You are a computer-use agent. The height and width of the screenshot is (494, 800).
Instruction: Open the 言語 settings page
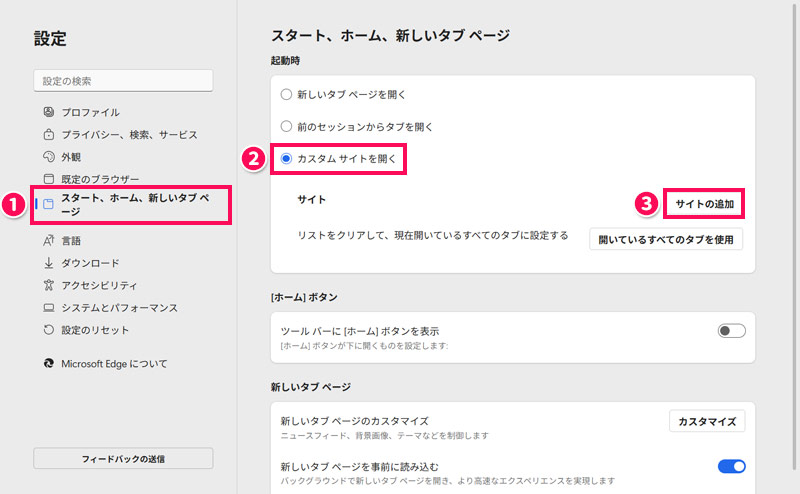pos(71,240)
